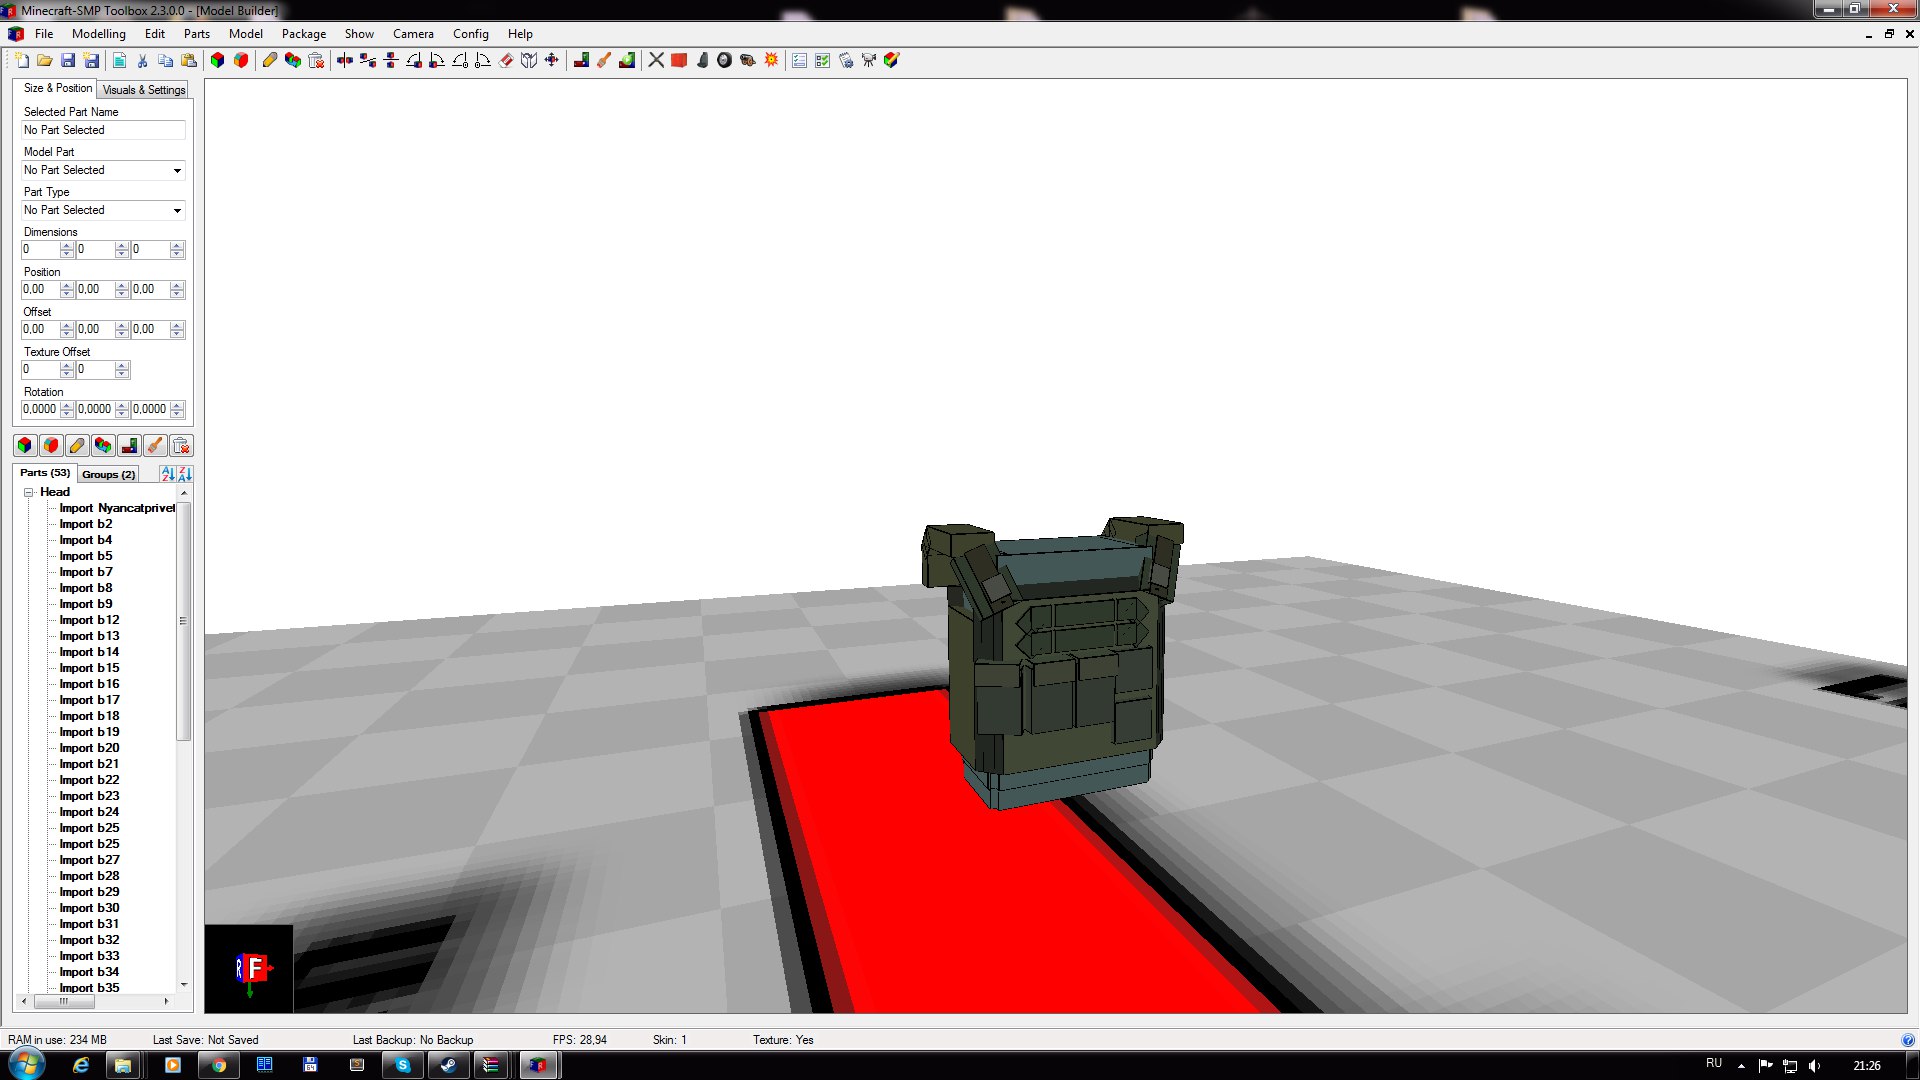The width and height of the screenshot is (1920, 1080).
Task: Open the Part Type dropdown
Action: [177, 211]
